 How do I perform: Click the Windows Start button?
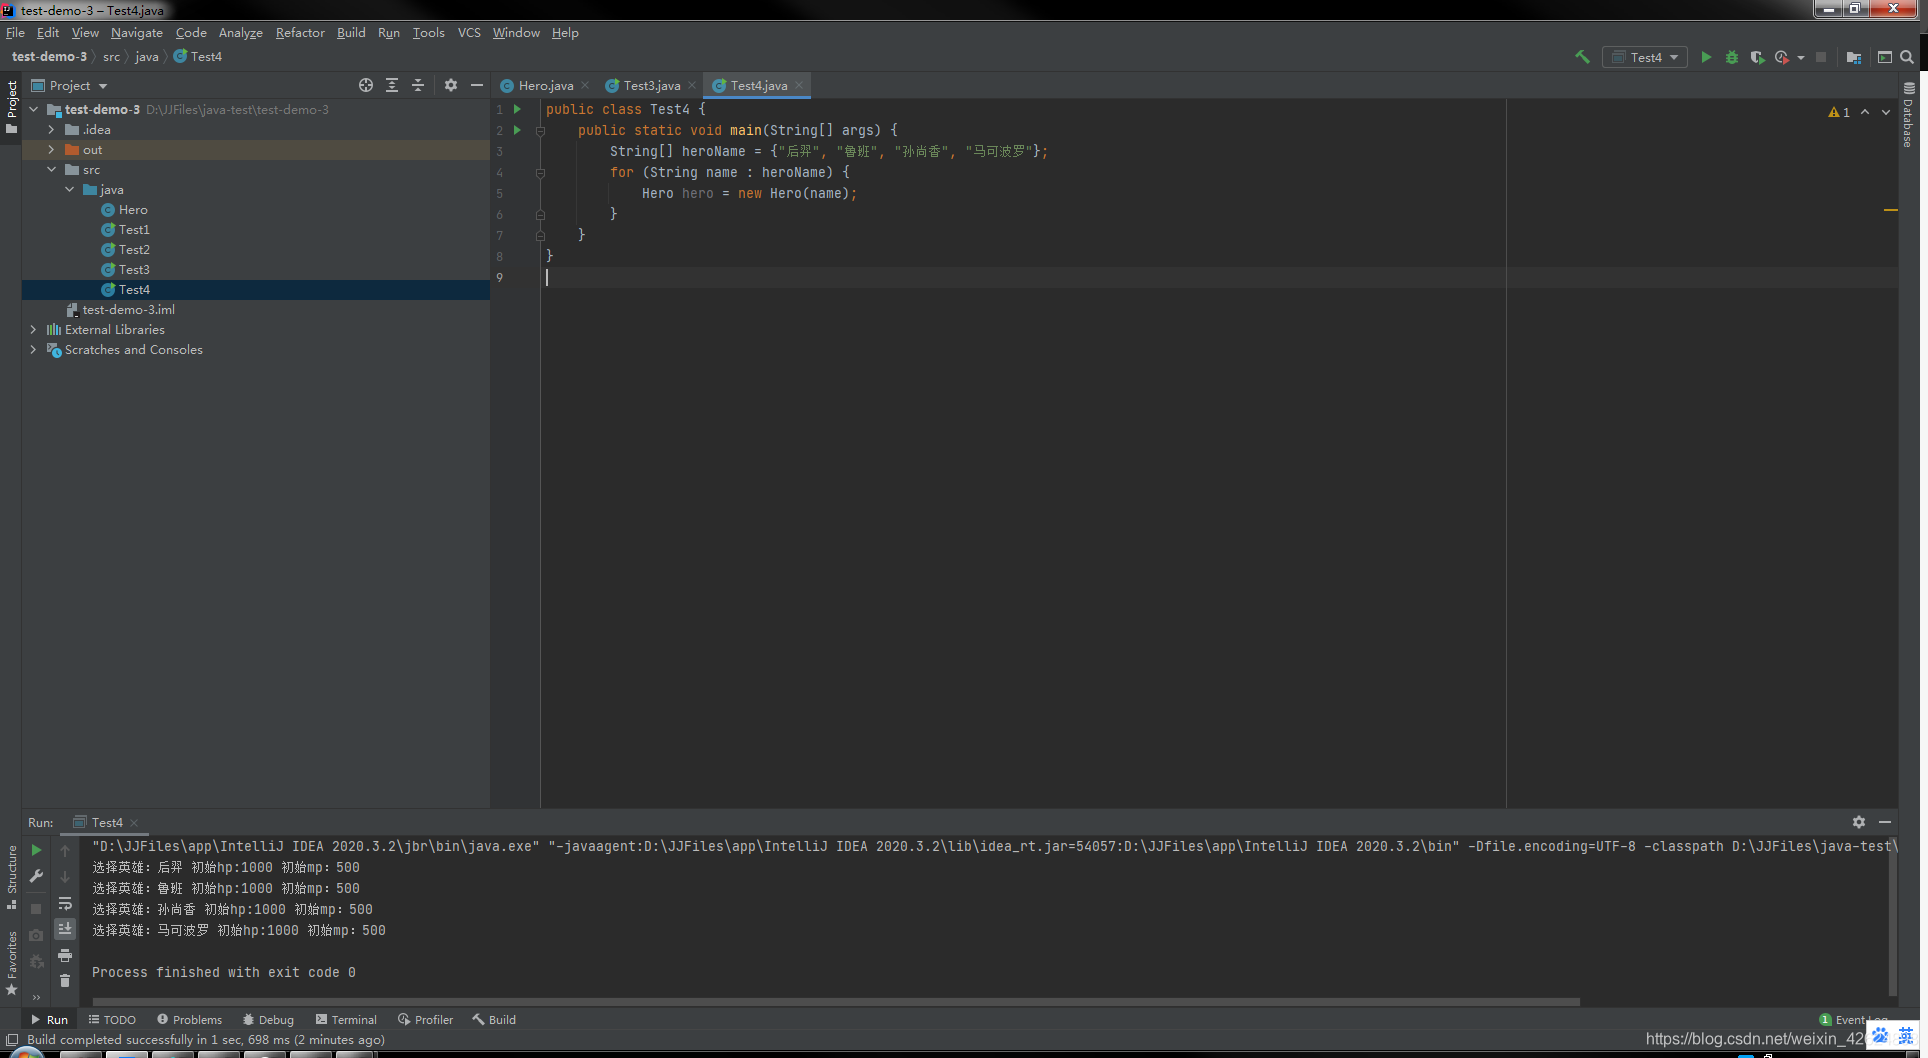pos(26,1052)
